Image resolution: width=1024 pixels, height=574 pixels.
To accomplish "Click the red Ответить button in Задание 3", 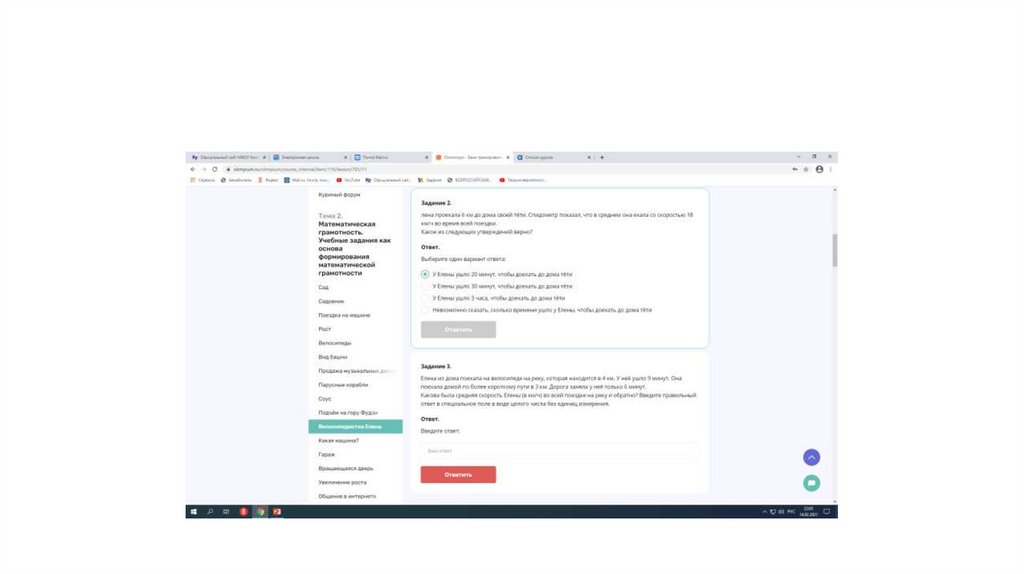I will coord(458,475).
